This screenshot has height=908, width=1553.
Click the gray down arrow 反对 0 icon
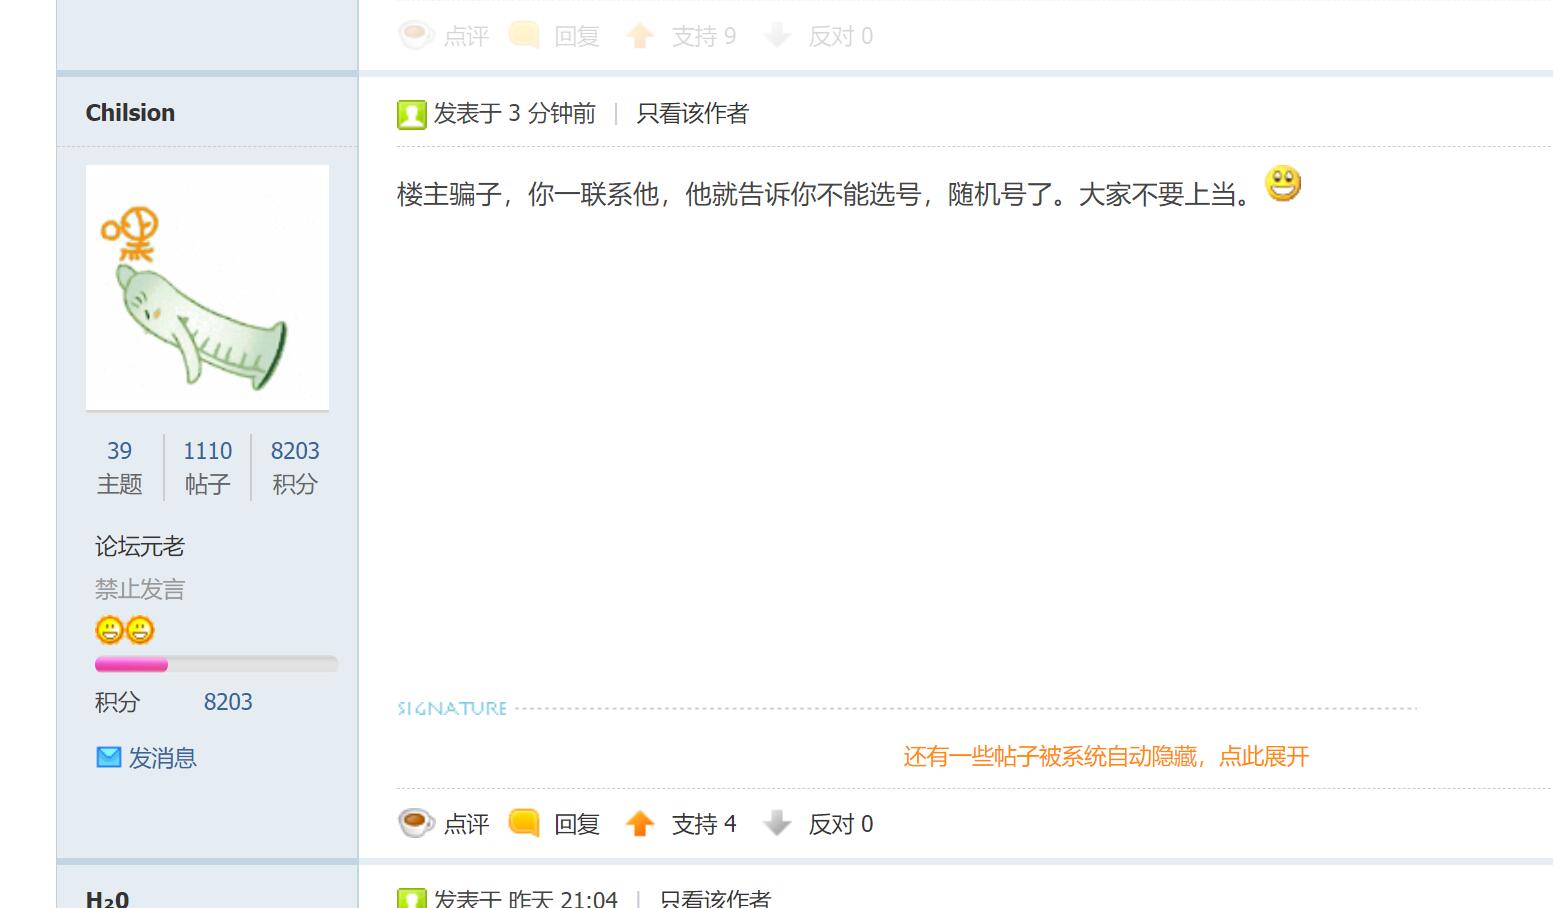tap(777, 823)
